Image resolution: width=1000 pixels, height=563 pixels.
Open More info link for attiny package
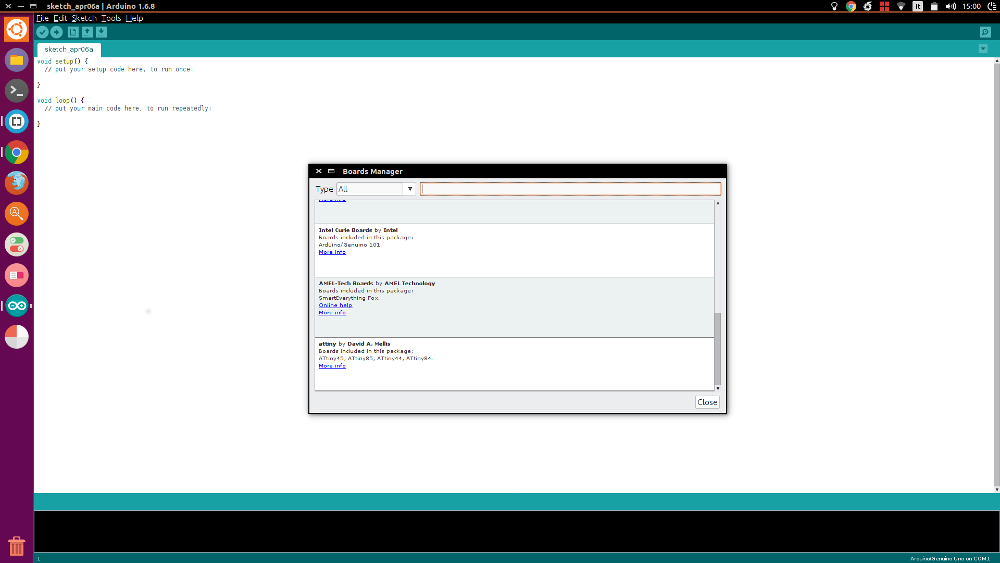(x=332, y=366)
